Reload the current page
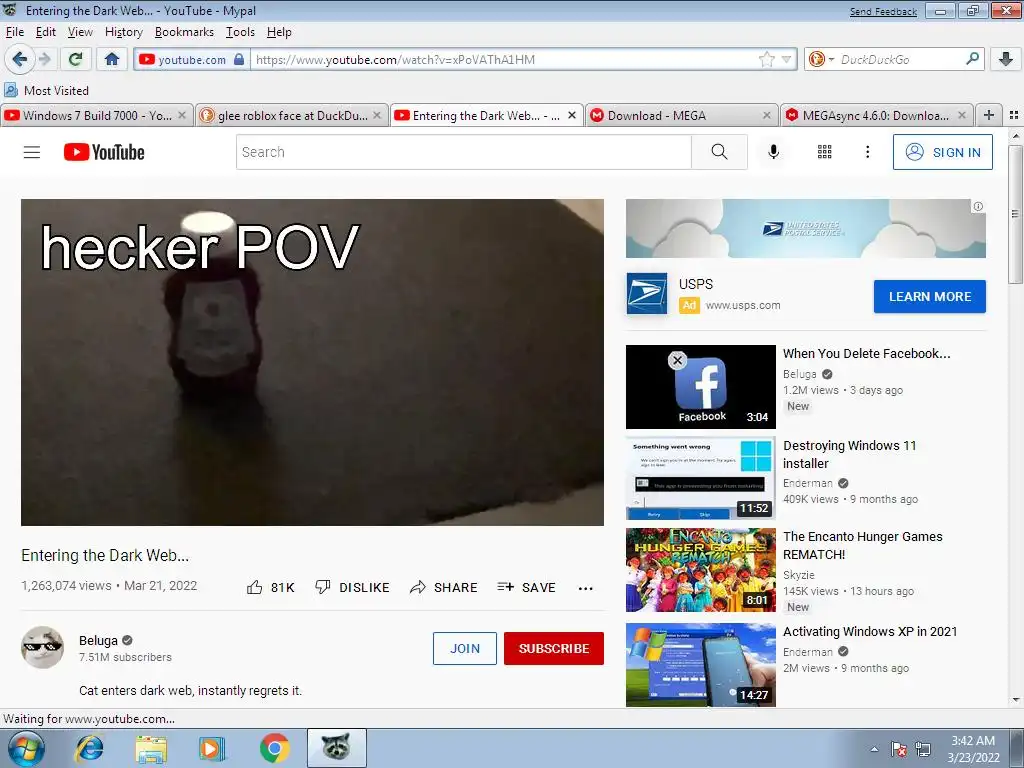Viewport: 1024px width, 768px height. 76,59
